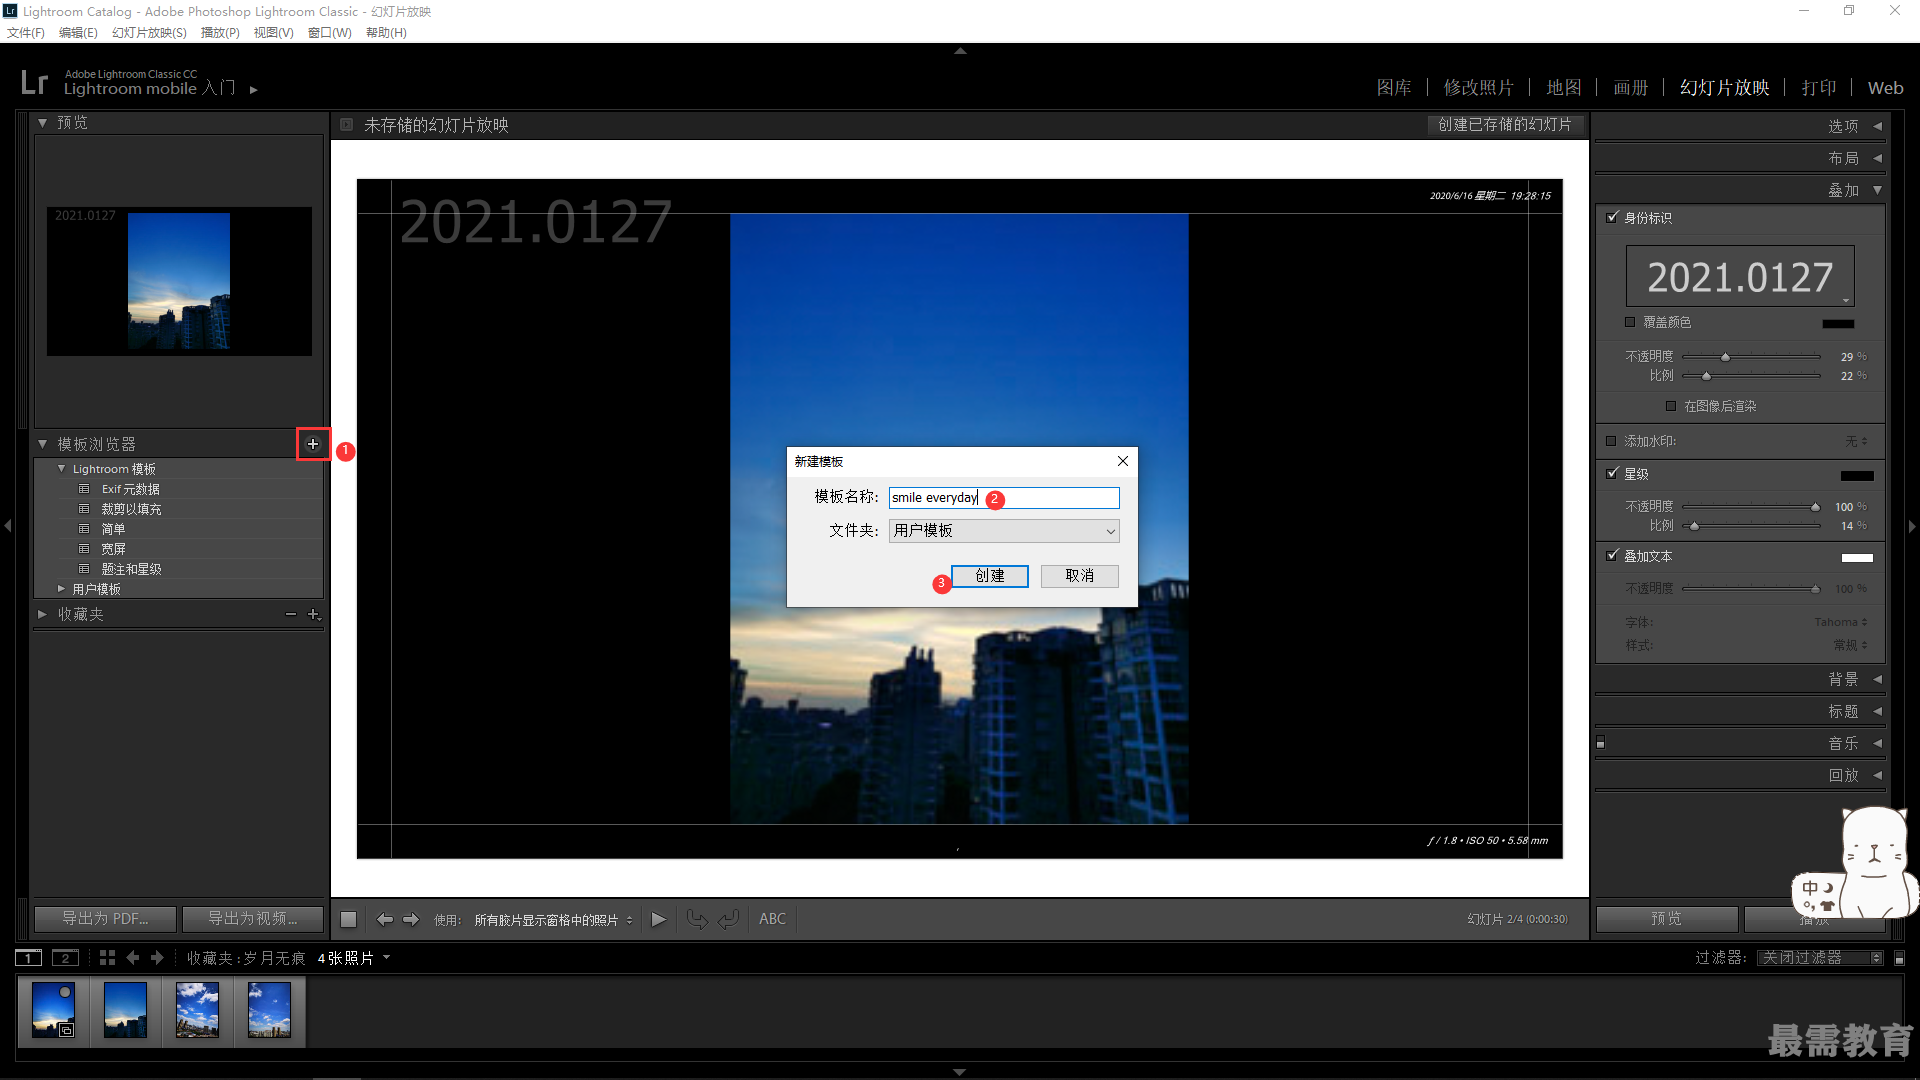
Task: Expand 用户模板 folder
Action: point(61,589)
